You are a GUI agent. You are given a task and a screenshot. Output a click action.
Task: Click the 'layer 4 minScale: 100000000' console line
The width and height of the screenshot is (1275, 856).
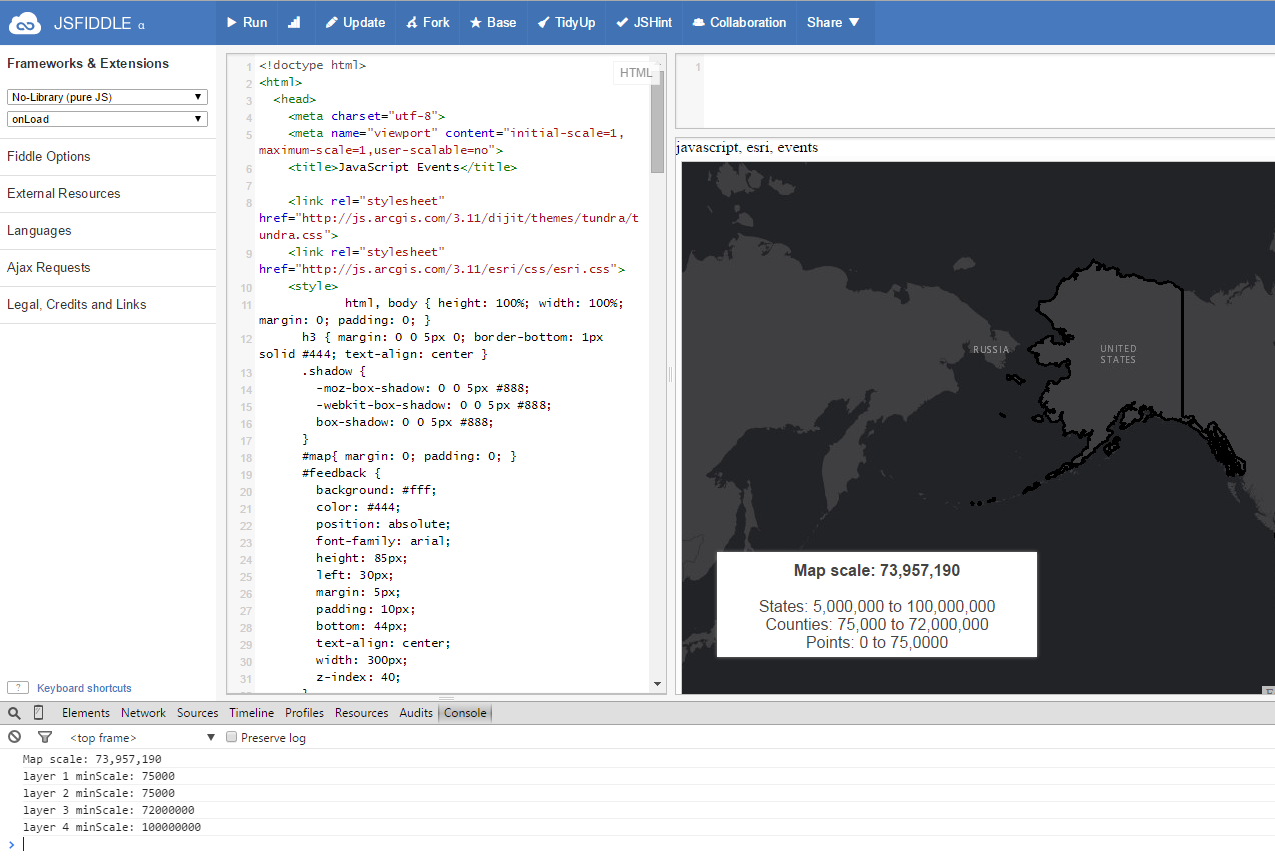112,827
